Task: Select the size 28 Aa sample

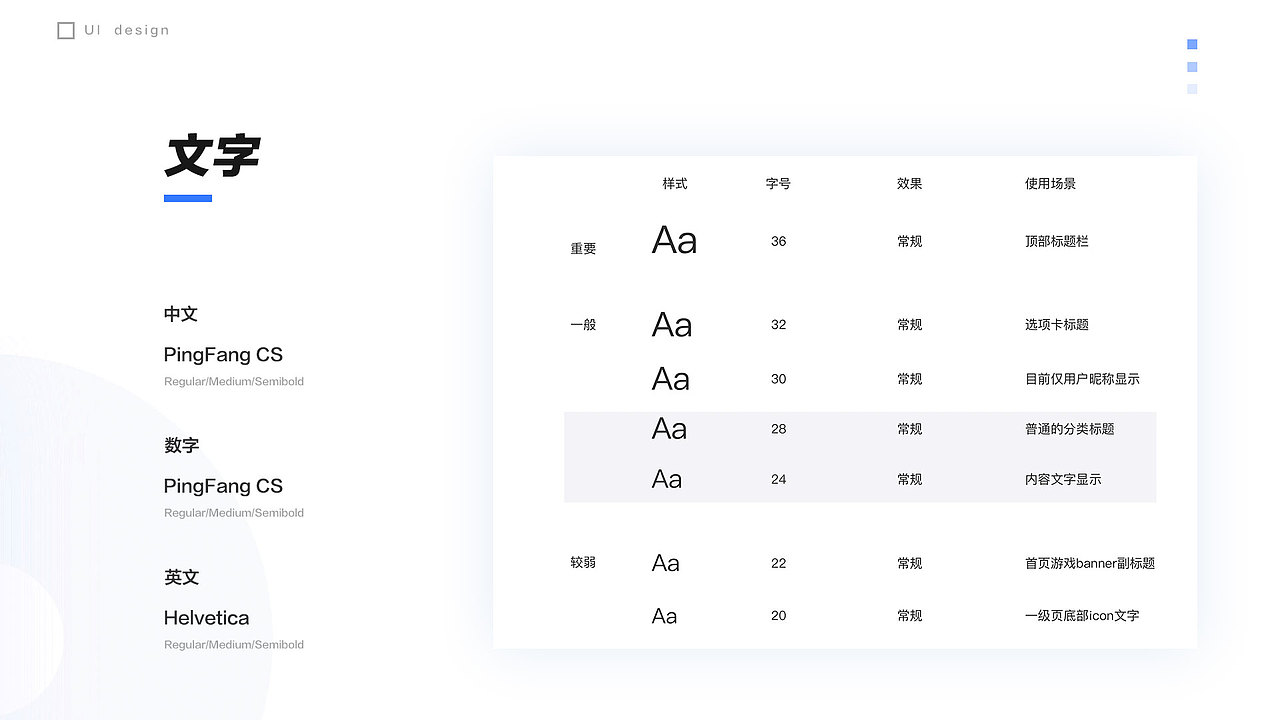Action: tap(669, 429)
